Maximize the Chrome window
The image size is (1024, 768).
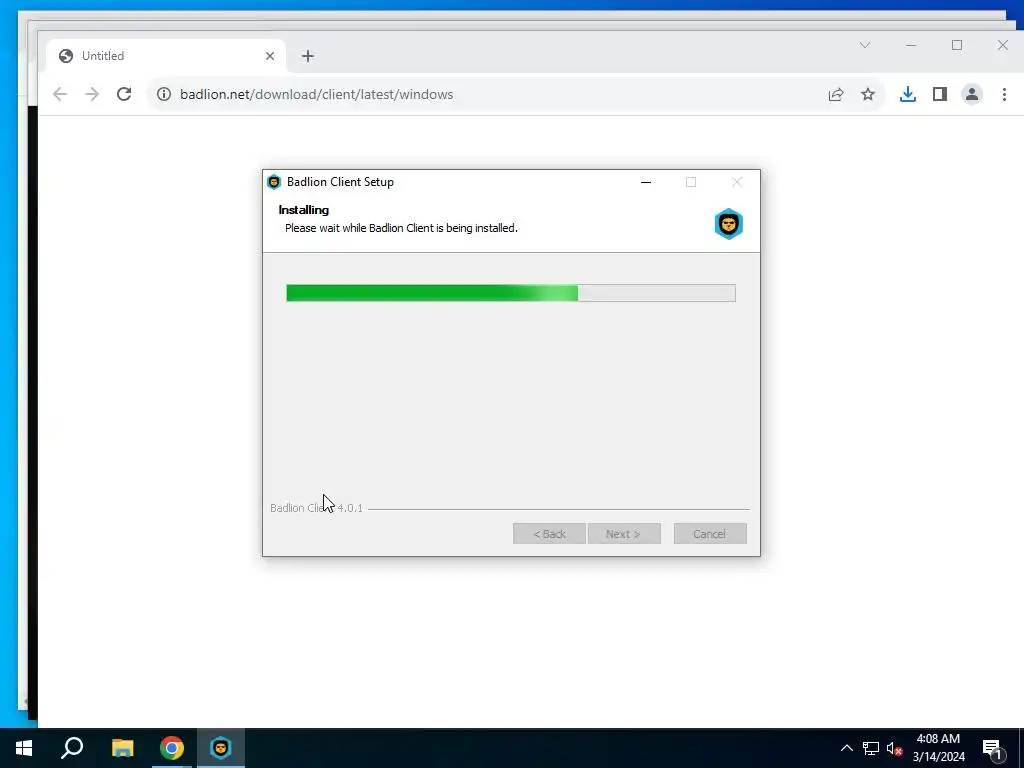point(957,45)
